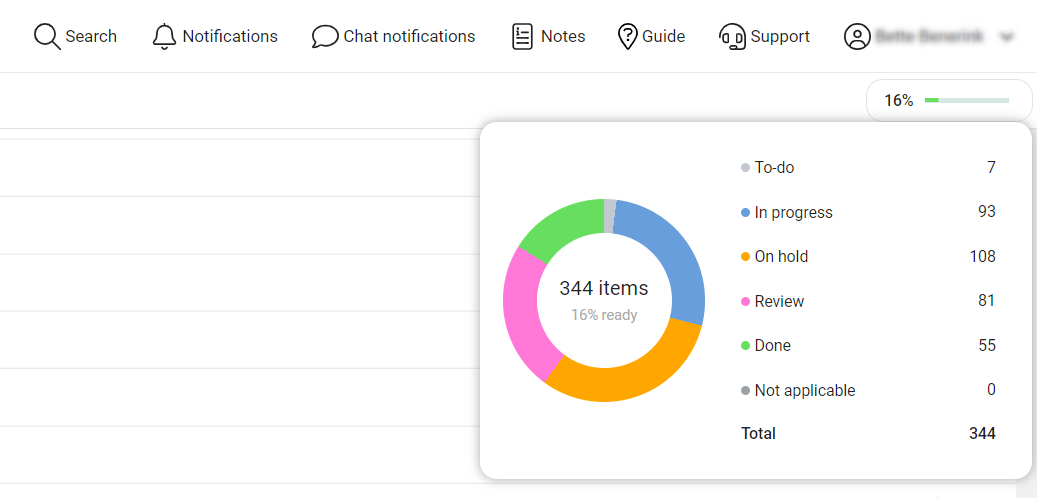
Task: Click the Not applicable legend entry
Action: click(804, 390)
